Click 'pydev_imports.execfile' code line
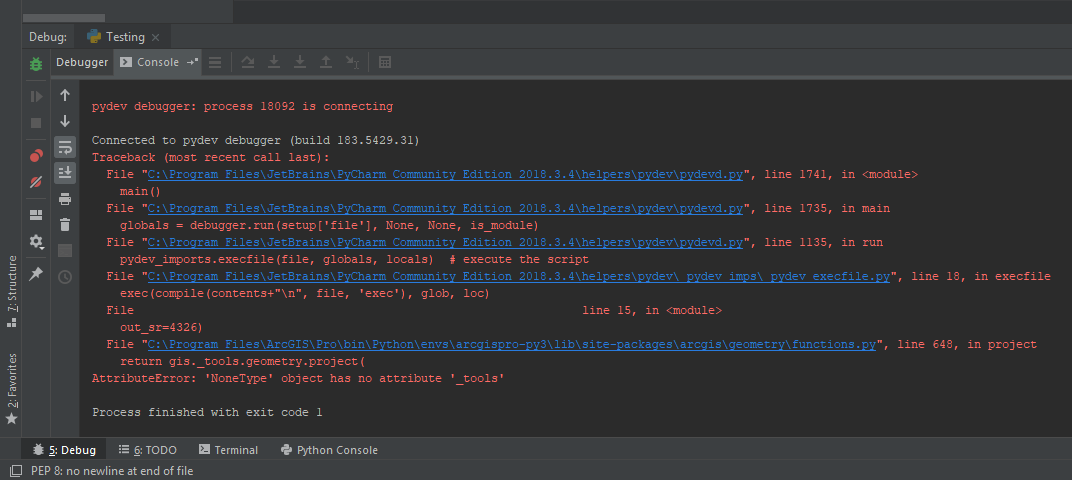The height and width of the screenshot is (480, 1072). pos(354,260)
